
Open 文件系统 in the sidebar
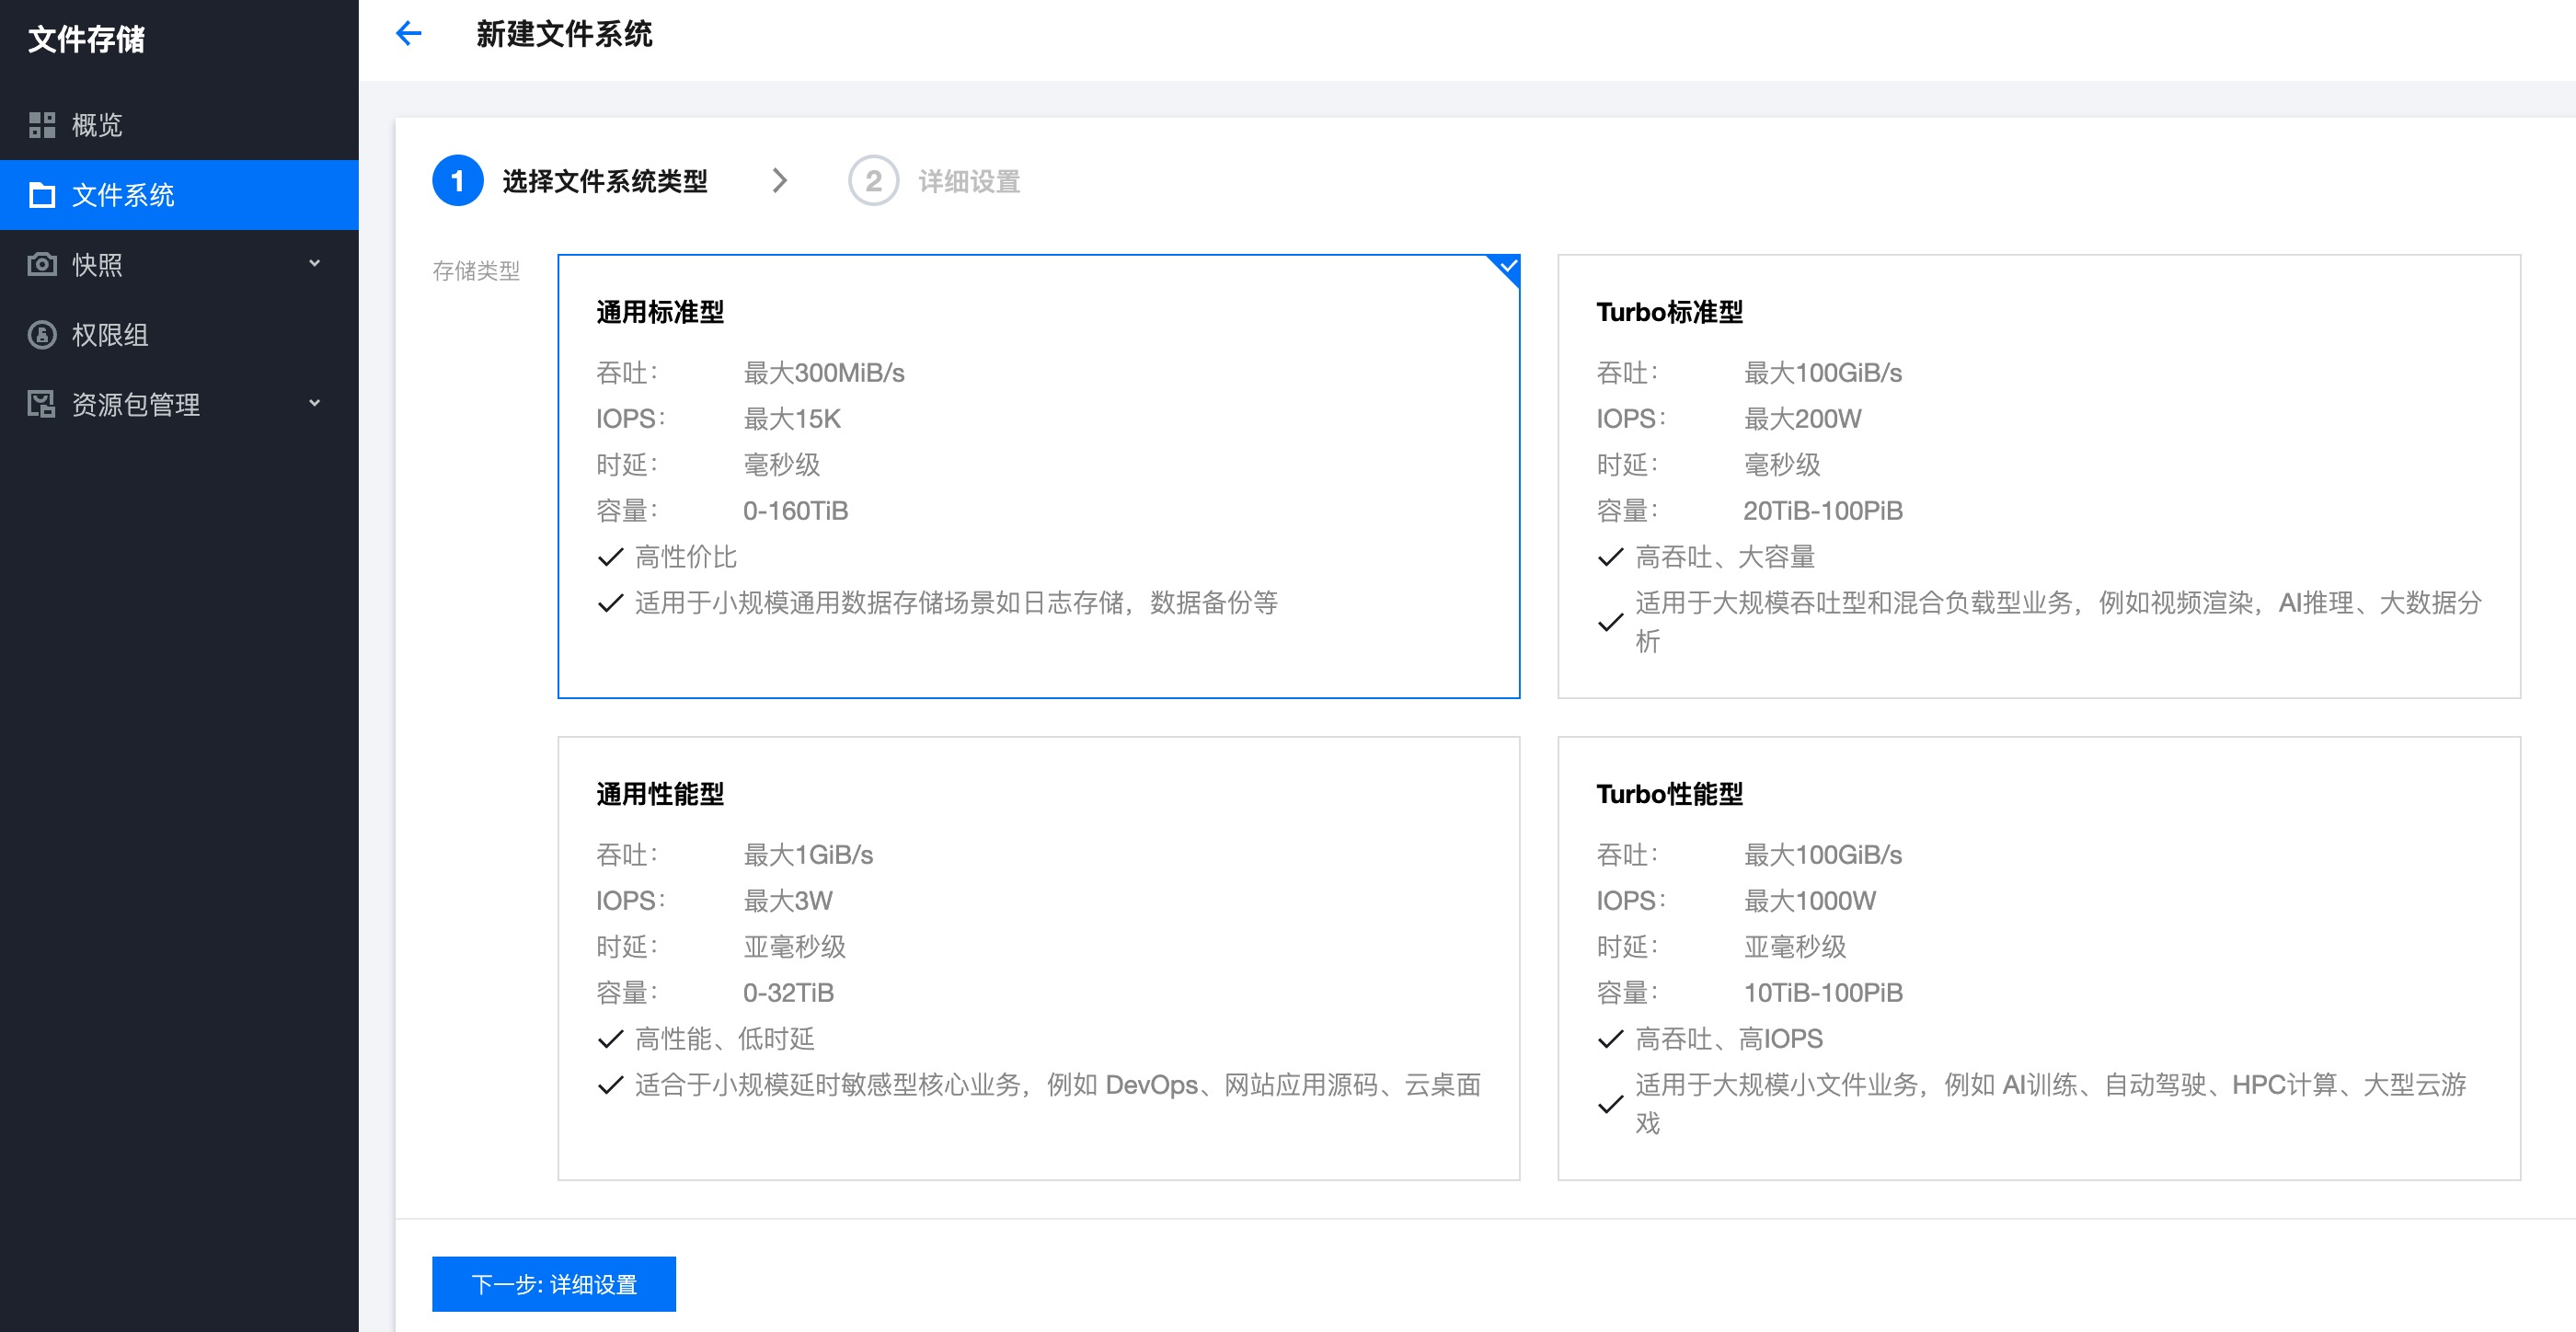(x=179, y=195)
